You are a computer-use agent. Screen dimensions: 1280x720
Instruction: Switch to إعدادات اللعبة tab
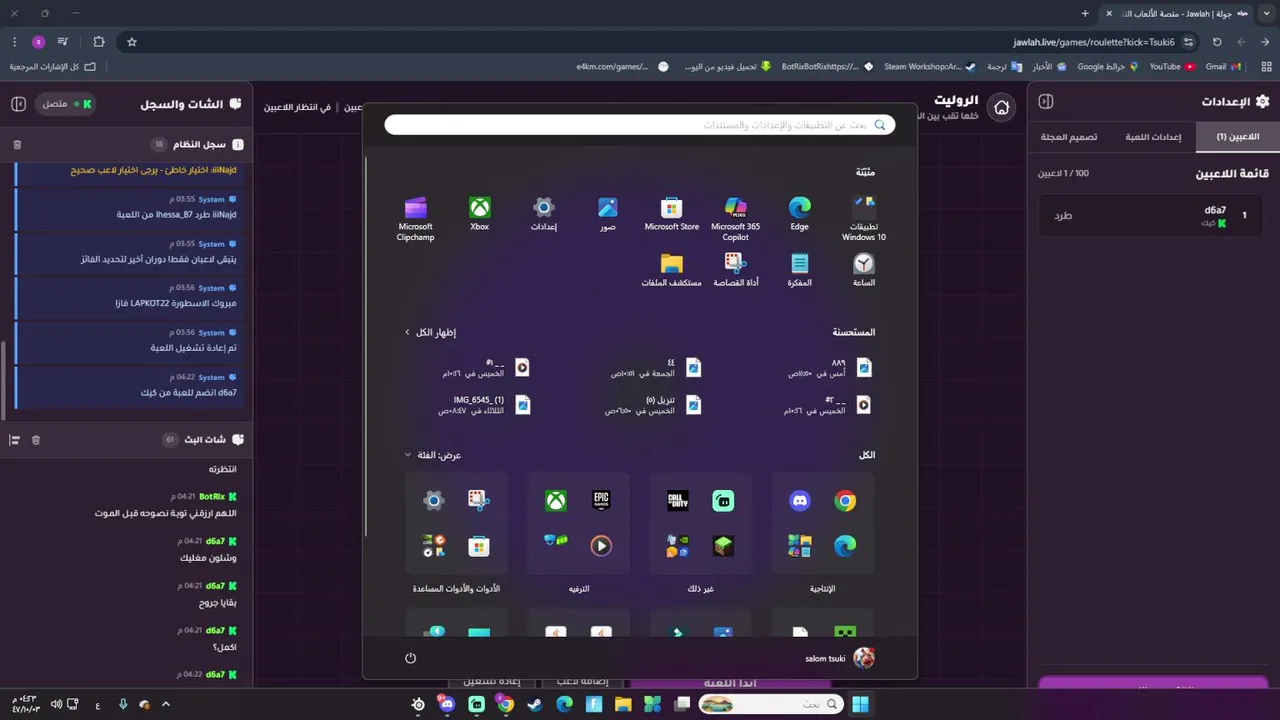pyautogui.click(x=1153, y=137)
